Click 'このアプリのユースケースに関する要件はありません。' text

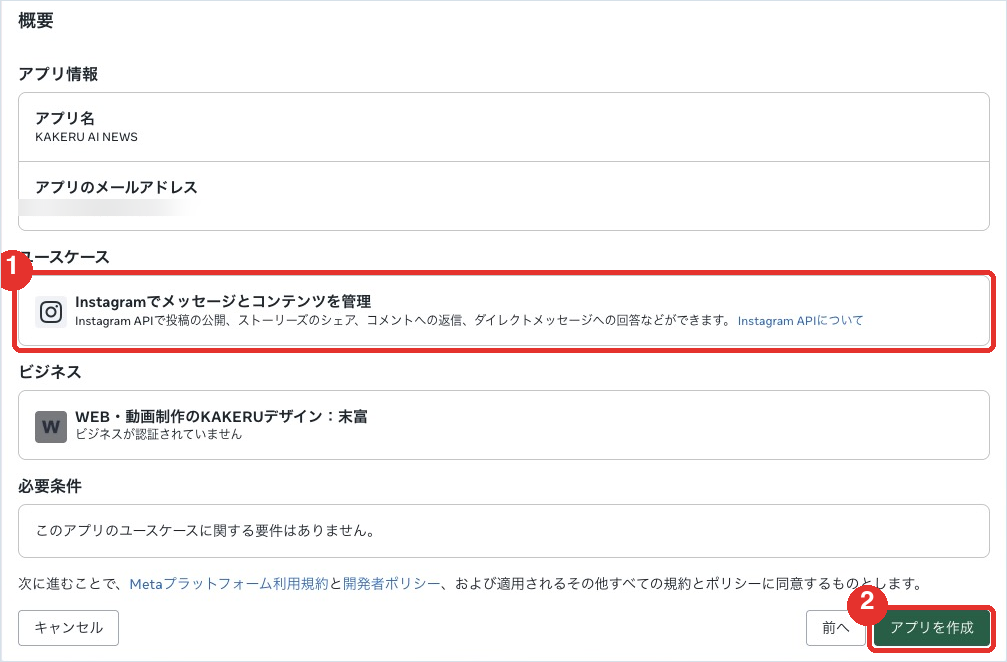click(205, 530)
